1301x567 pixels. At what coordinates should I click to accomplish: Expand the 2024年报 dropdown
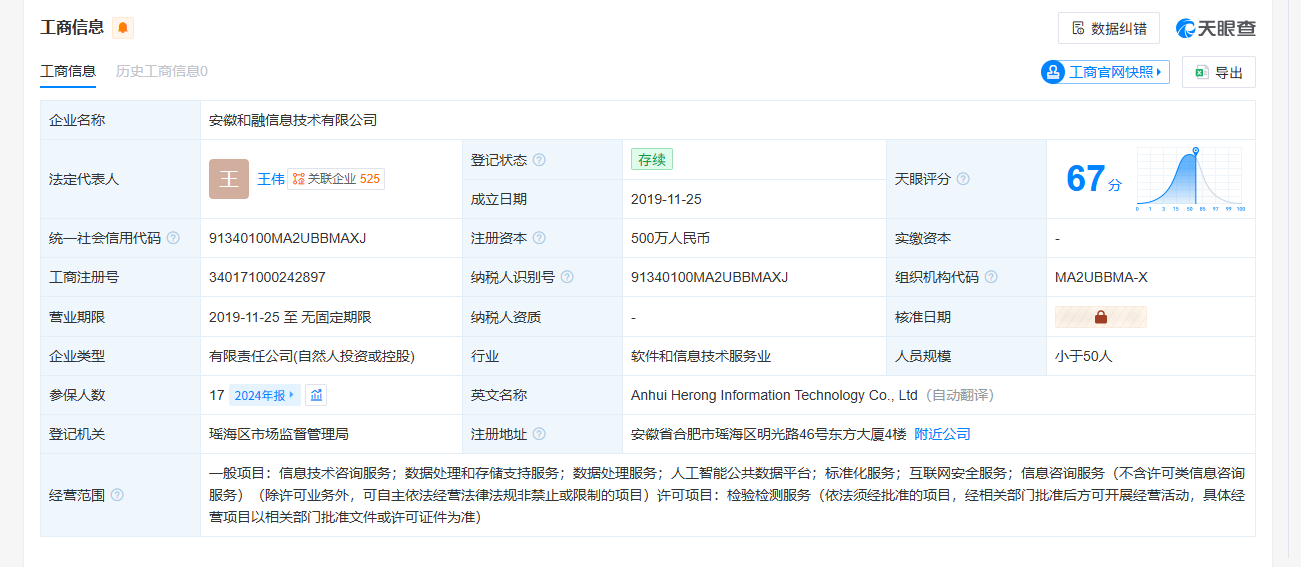coord(264,395)
